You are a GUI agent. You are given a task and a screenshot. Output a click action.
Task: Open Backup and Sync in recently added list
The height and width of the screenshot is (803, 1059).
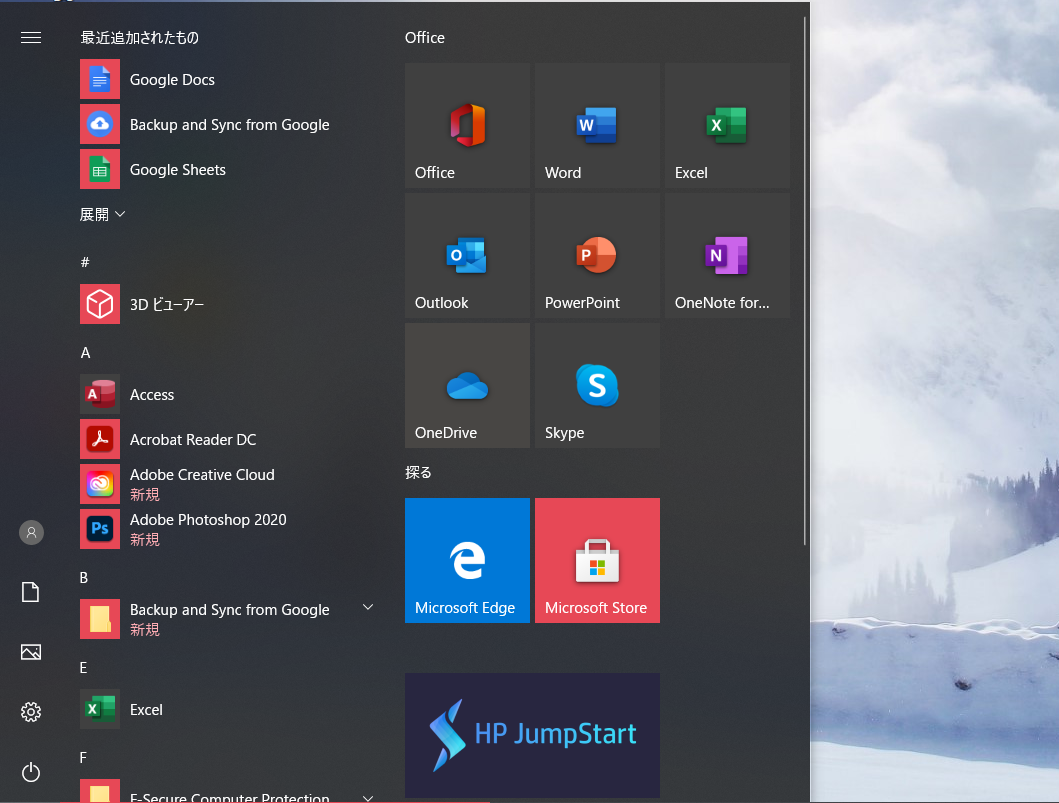point(228,124)
